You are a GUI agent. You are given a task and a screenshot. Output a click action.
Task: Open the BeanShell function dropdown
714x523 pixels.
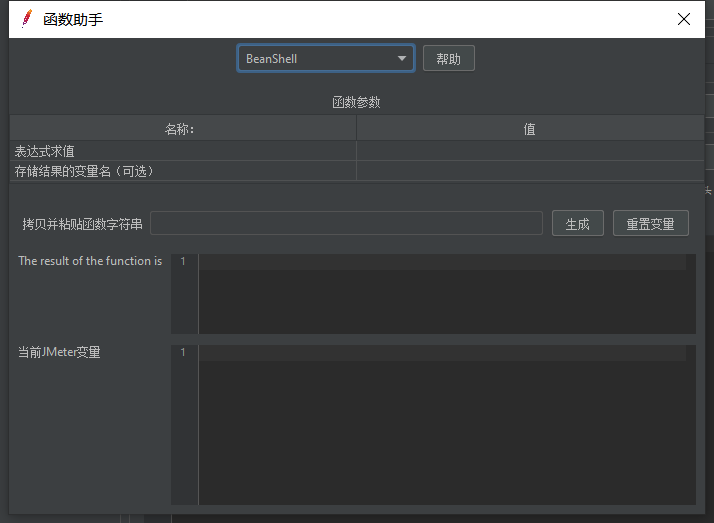coord(326,58)
